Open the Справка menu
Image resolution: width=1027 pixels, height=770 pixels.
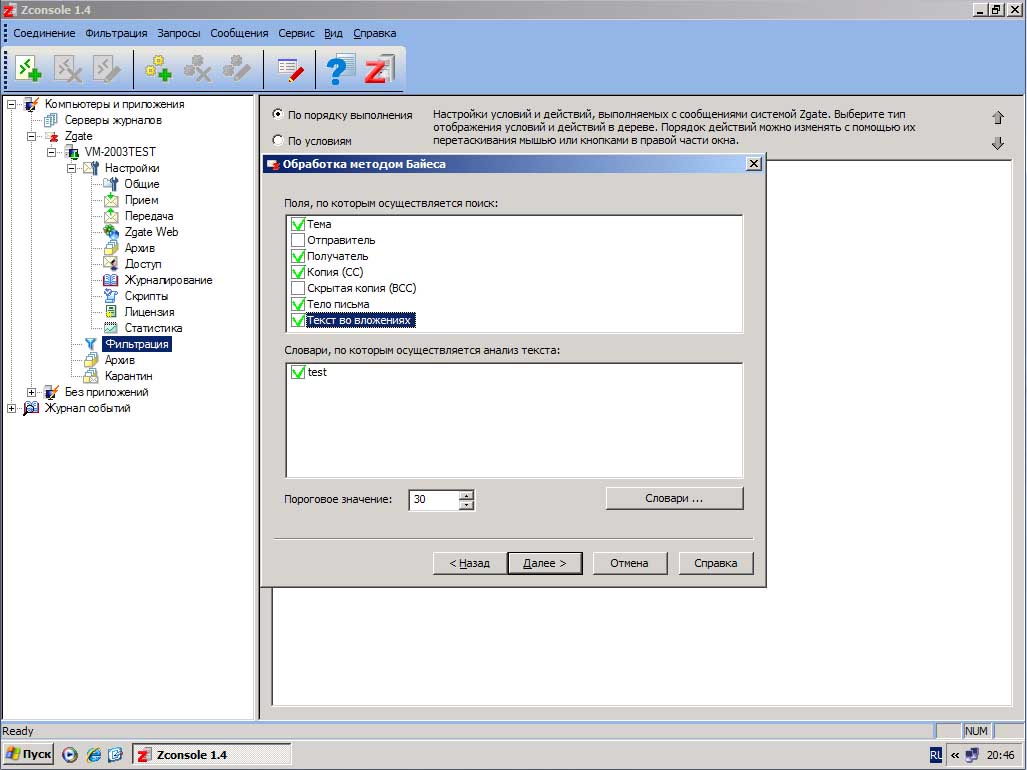coord(375,33)
